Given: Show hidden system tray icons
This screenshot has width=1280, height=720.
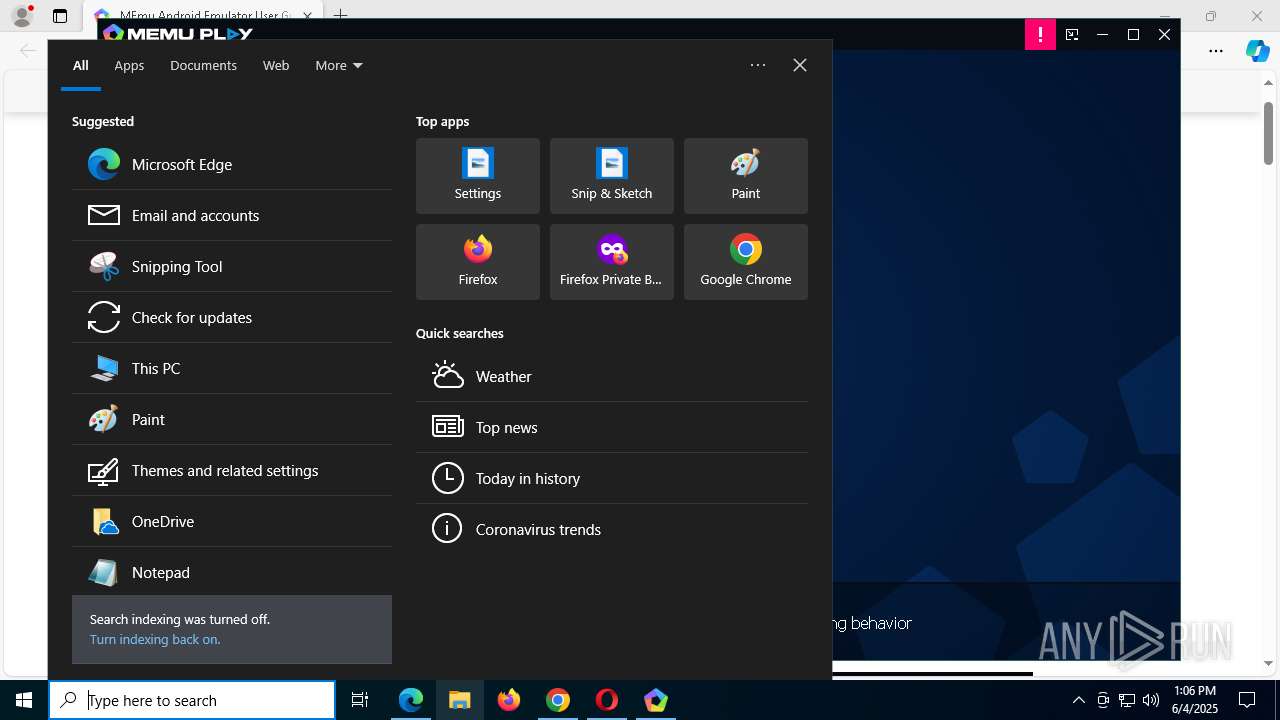Looking at the screenshot, I should [x=1078, y=700].
